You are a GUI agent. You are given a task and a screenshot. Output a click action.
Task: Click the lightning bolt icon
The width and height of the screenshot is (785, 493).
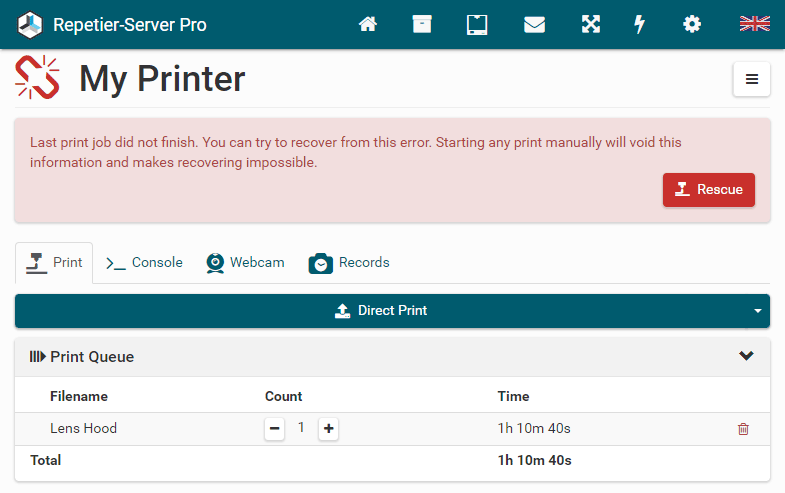pyautogui.click(x=640, y=24)
